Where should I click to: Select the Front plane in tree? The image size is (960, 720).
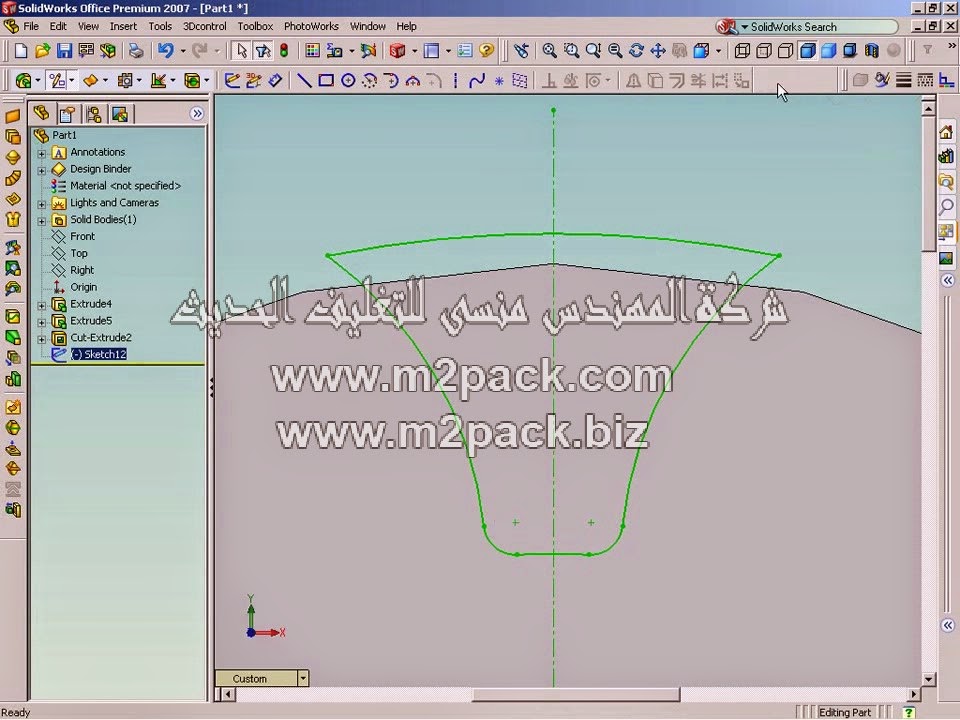click(82, 236)
